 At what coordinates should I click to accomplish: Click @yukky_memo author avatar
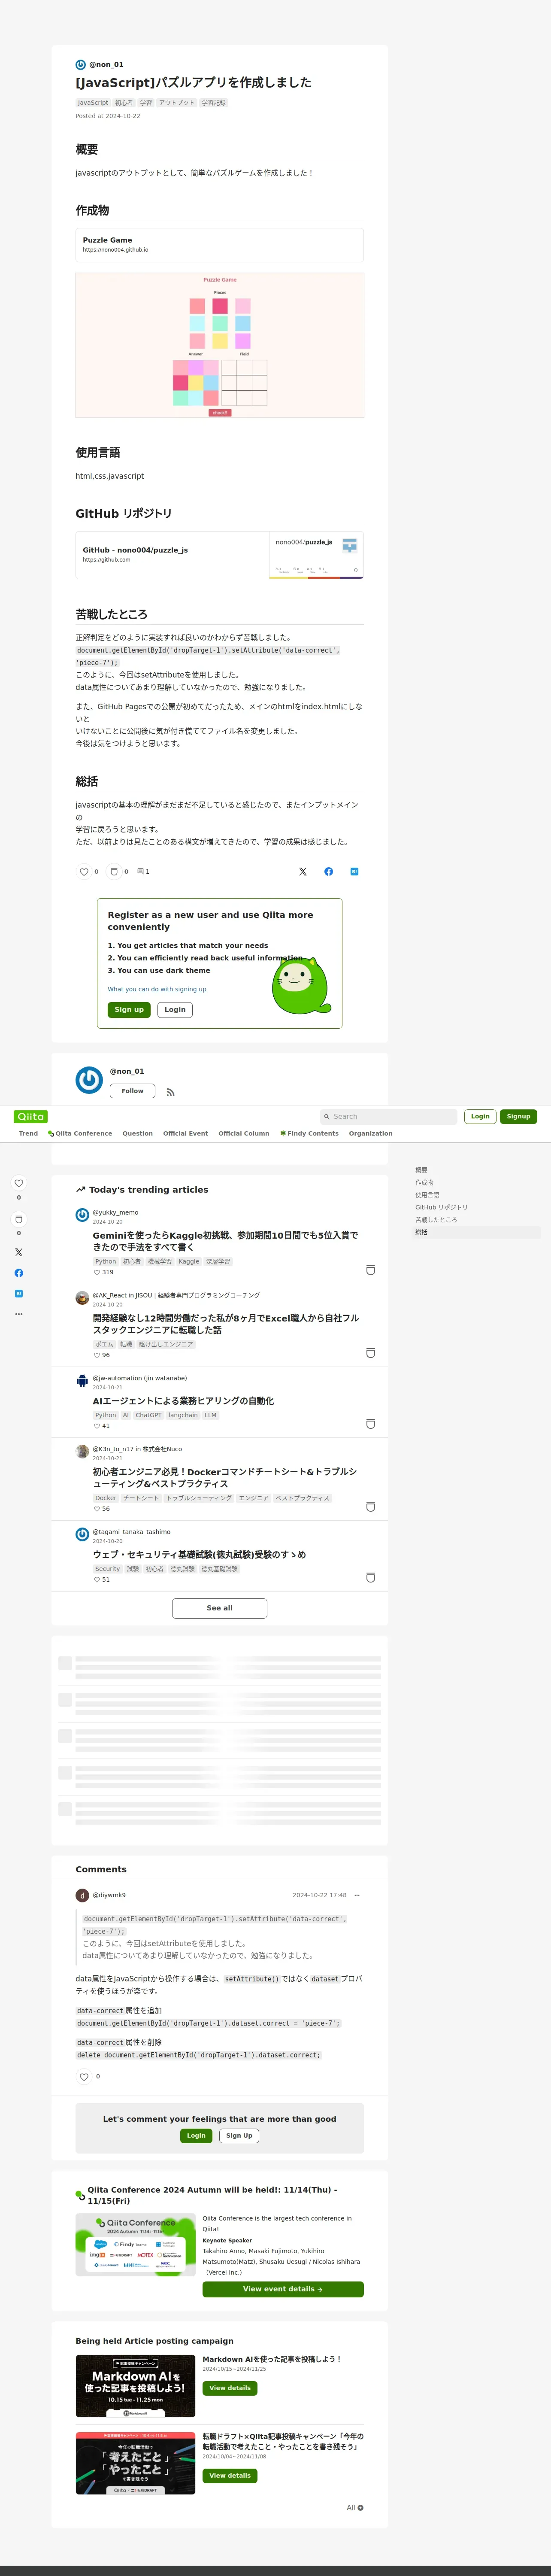click(82, 1215)
